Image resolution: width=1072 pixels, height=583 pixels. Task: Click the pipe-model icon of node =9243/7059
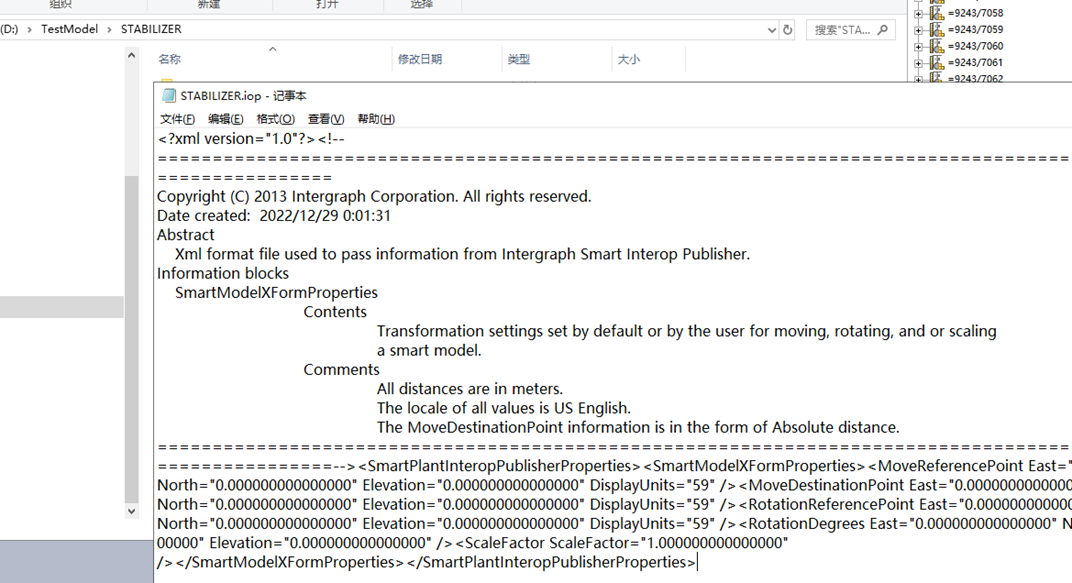click(937, 29)
